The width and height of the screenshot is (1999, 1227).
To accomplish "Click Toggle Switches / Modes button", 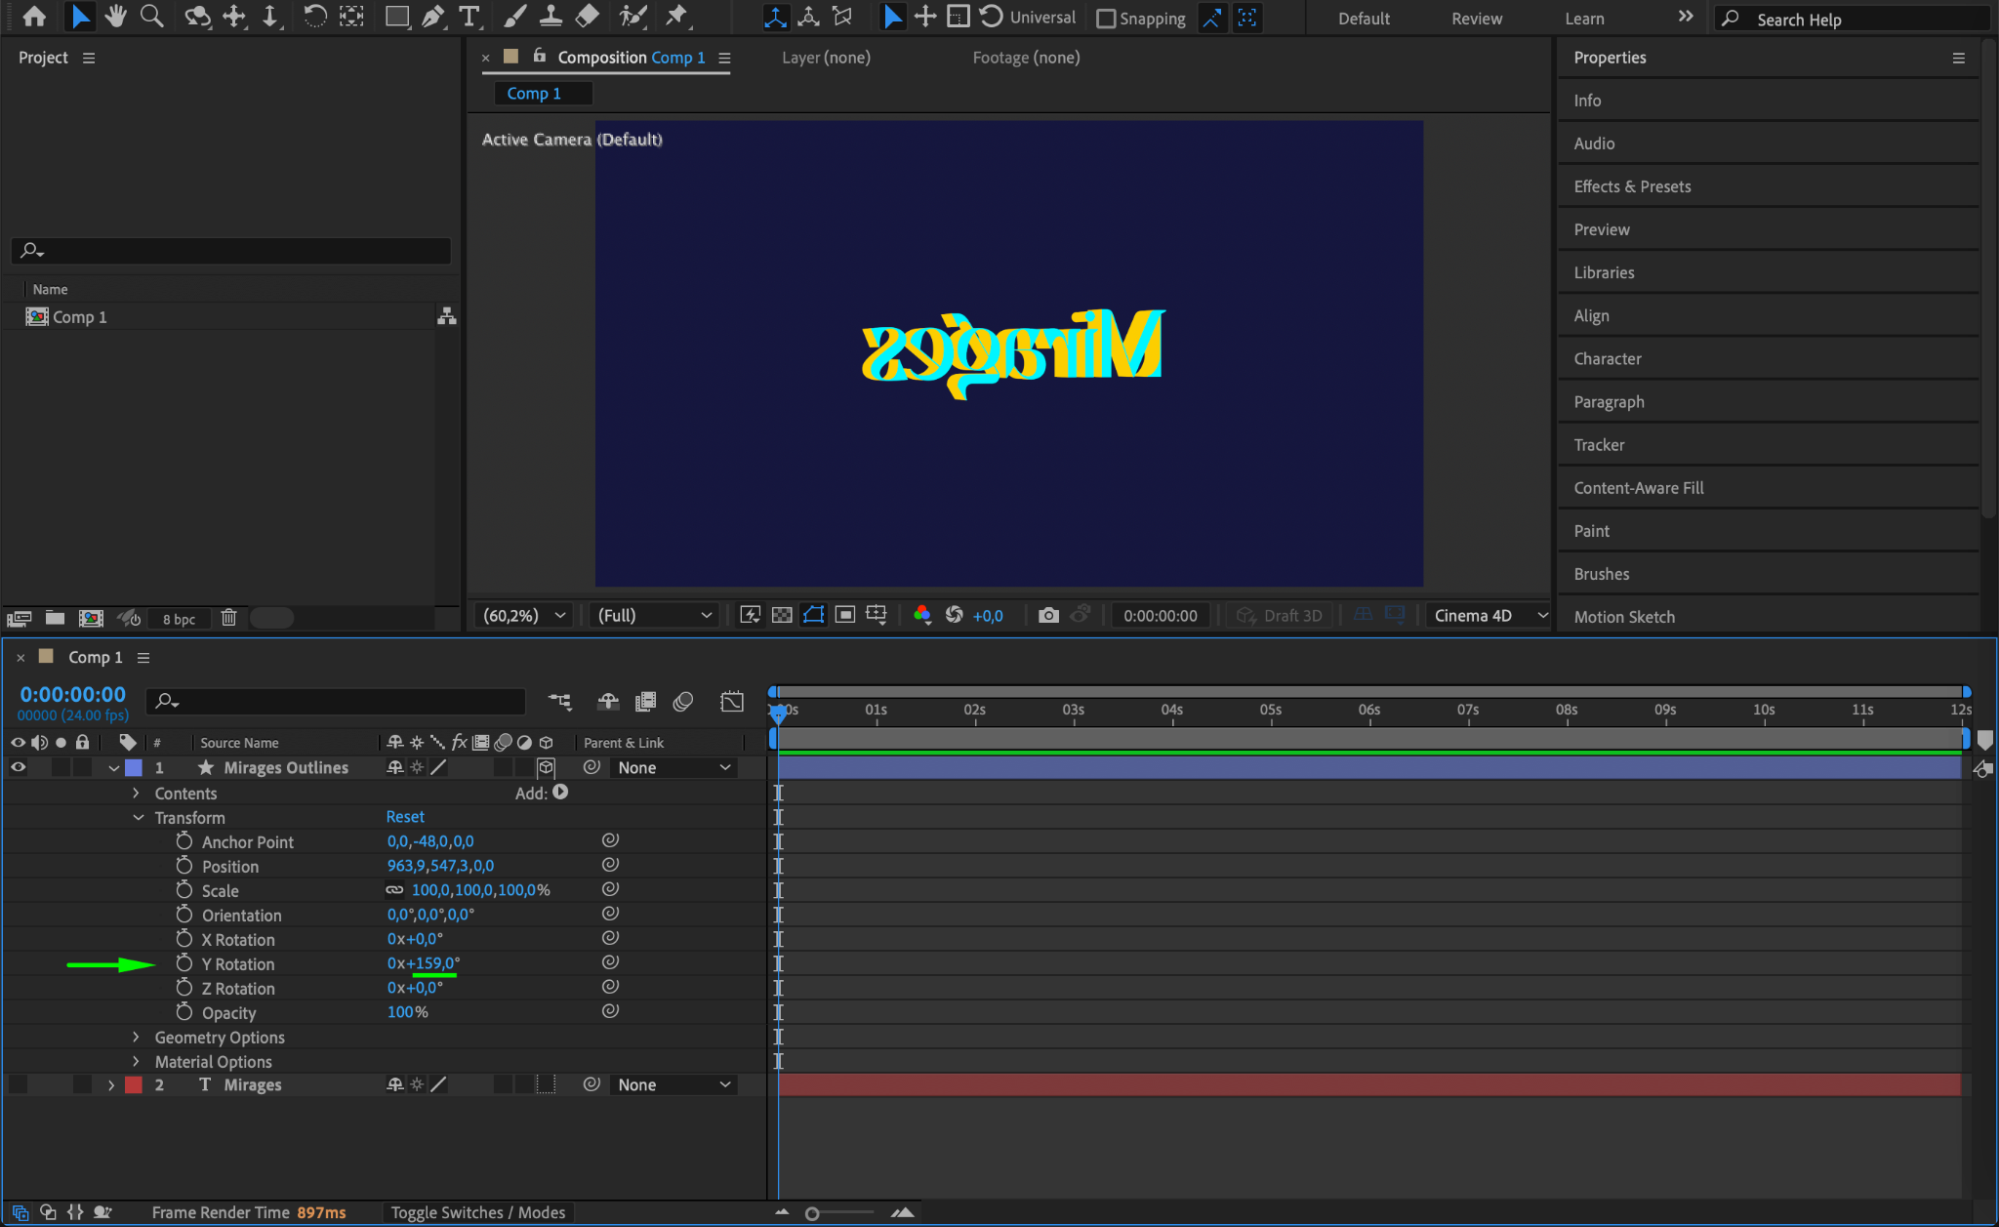I will pyautogui.click(x=478, y=1212).
